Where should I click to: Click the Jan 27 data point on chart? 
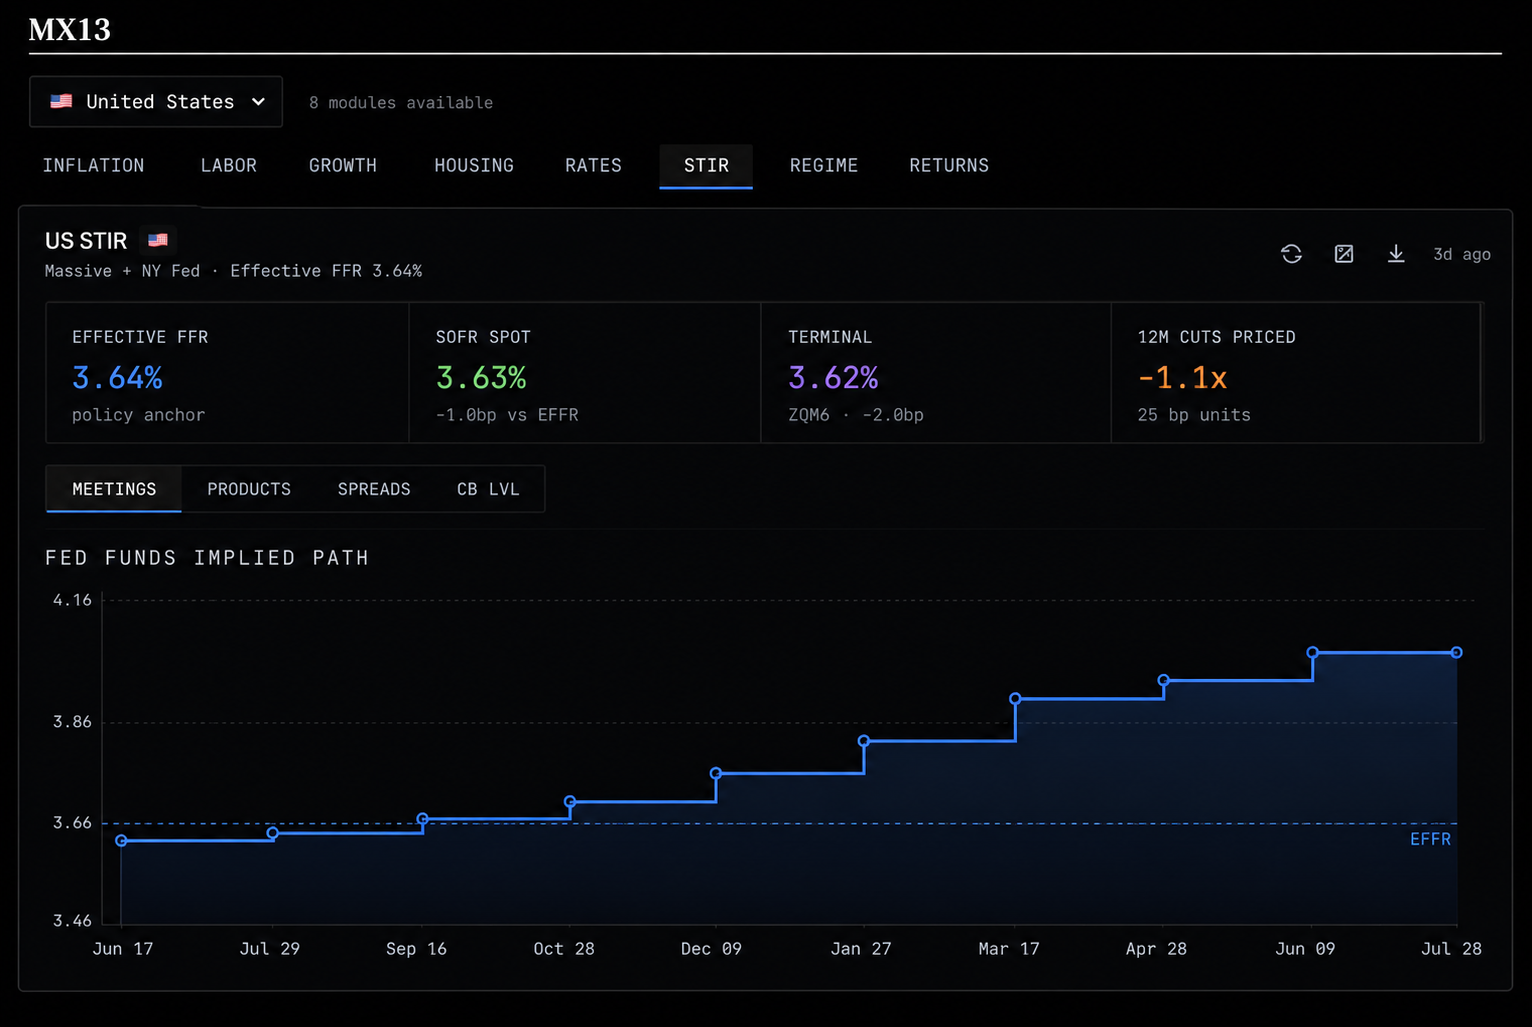point(864,741)
